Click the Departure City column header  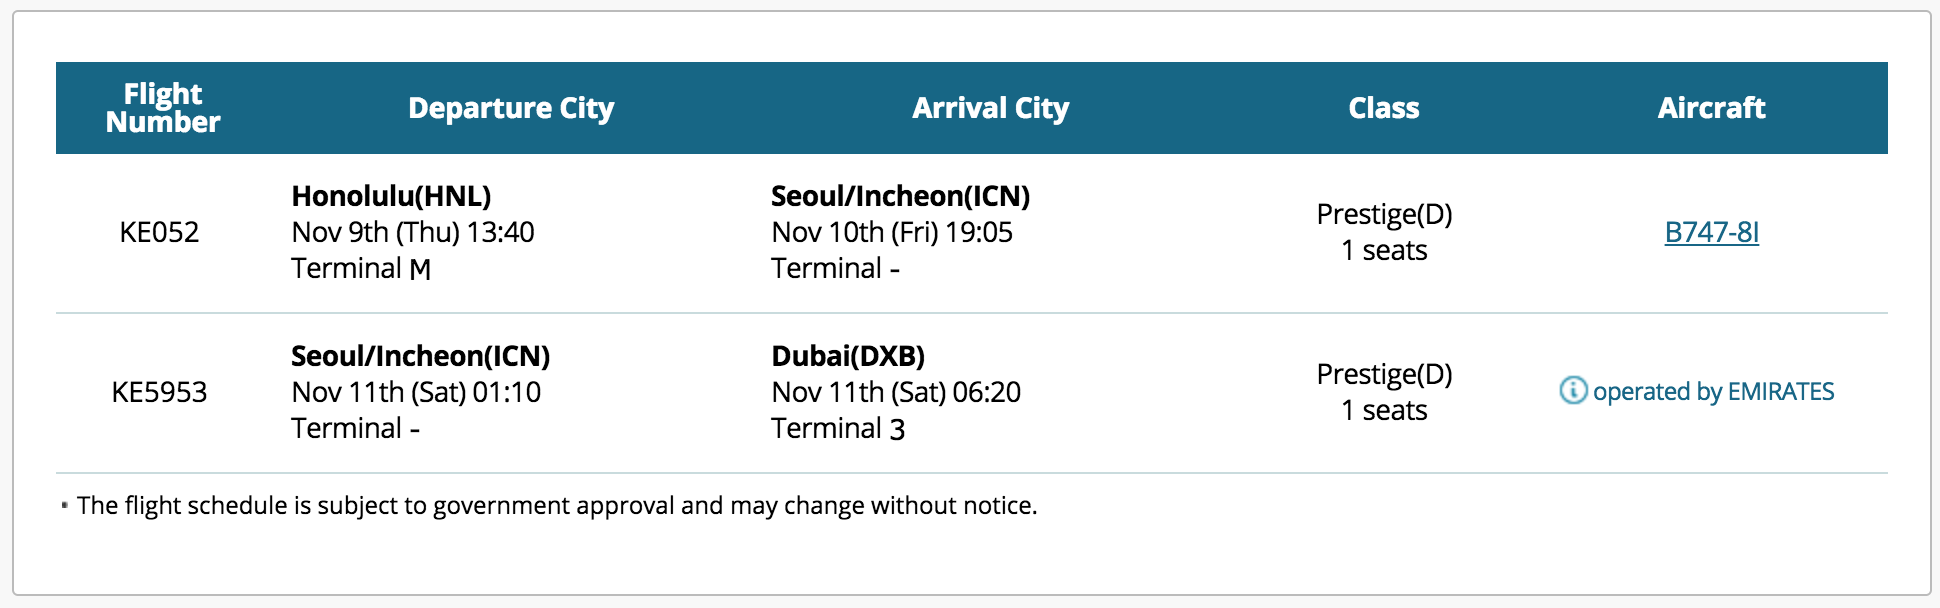tap(511, 108)
